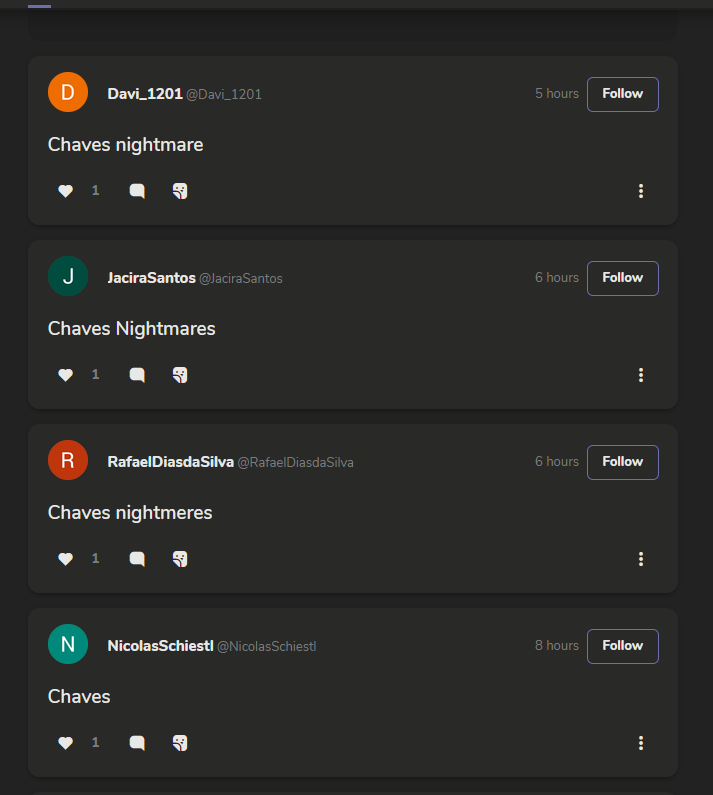Click the share icon on Davi_1201's post
The width and height of the screenshot is (713, 795).
click(180, 191)
